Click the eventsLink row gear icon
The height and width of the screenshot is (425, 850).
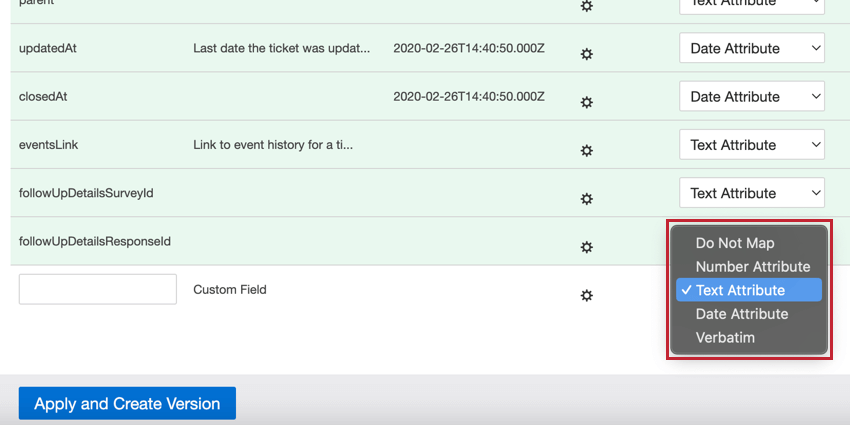tap(587, 150)
